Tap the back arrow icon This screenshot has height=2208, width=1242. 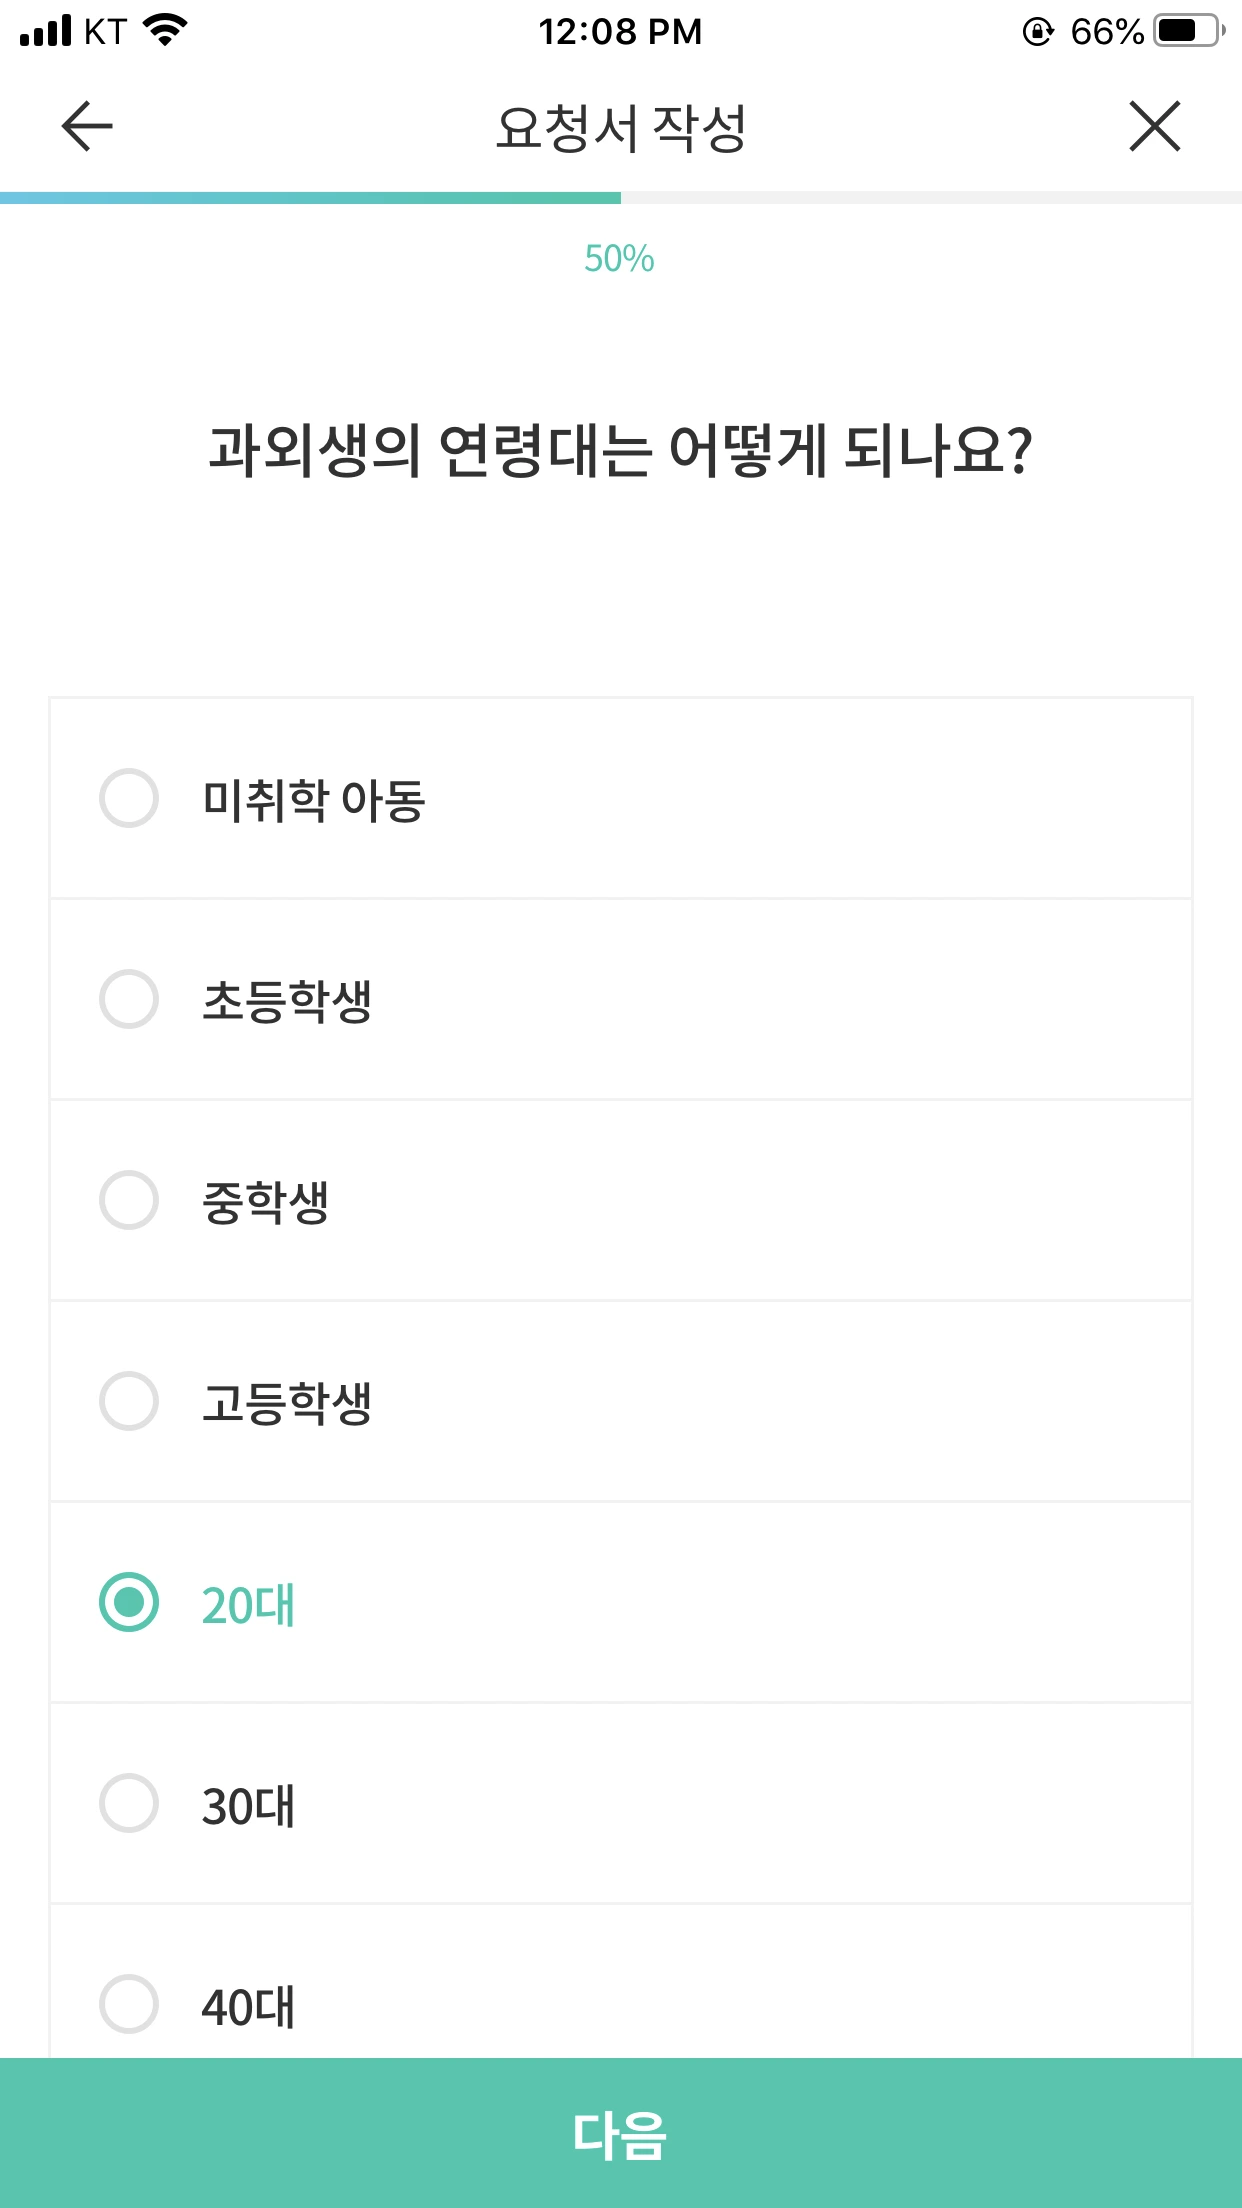pyautogui.click(x=87, y=127)
